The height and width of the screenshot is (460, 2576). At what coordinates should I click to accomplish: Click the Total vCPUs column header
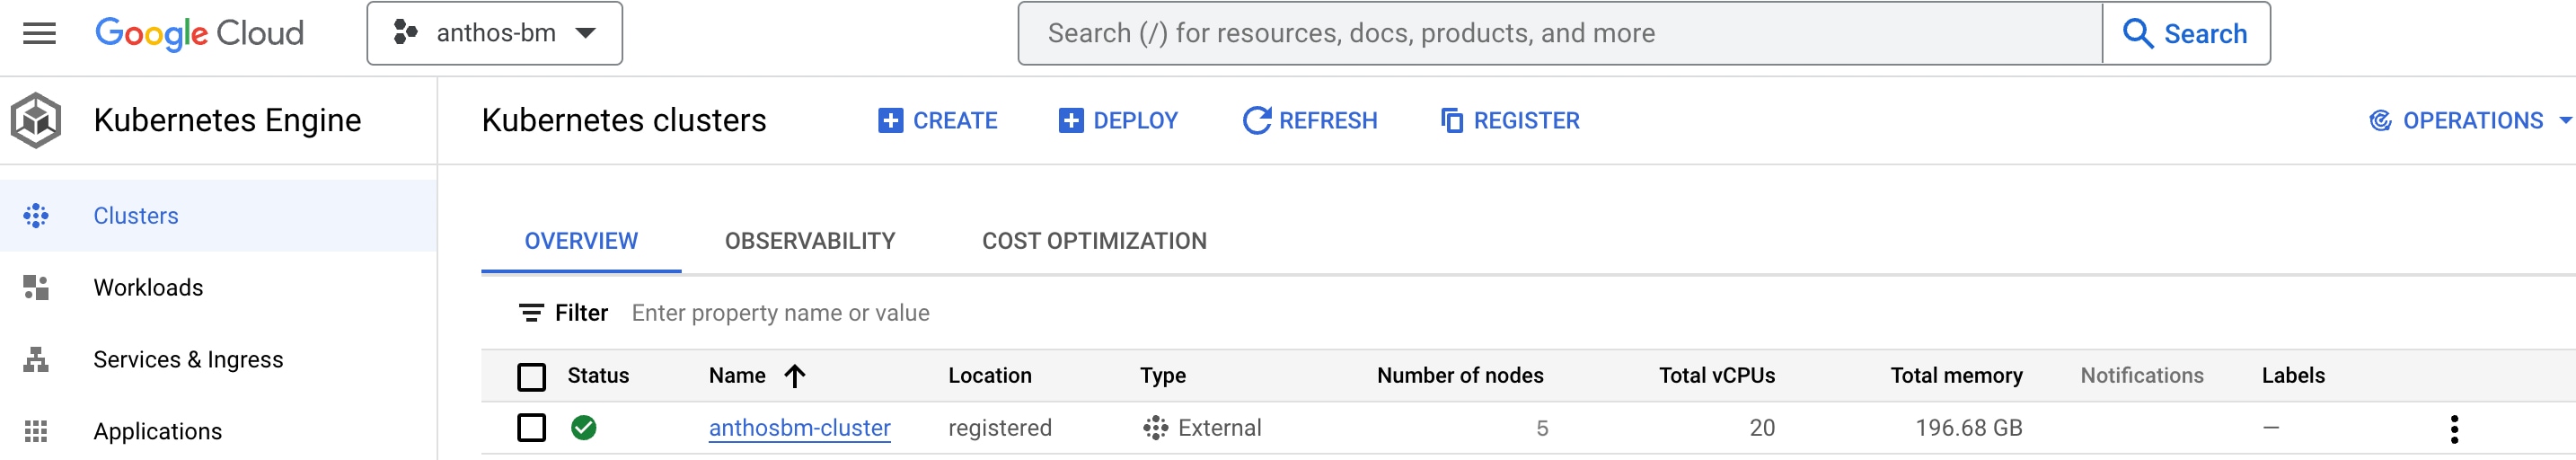(1717, 376)
